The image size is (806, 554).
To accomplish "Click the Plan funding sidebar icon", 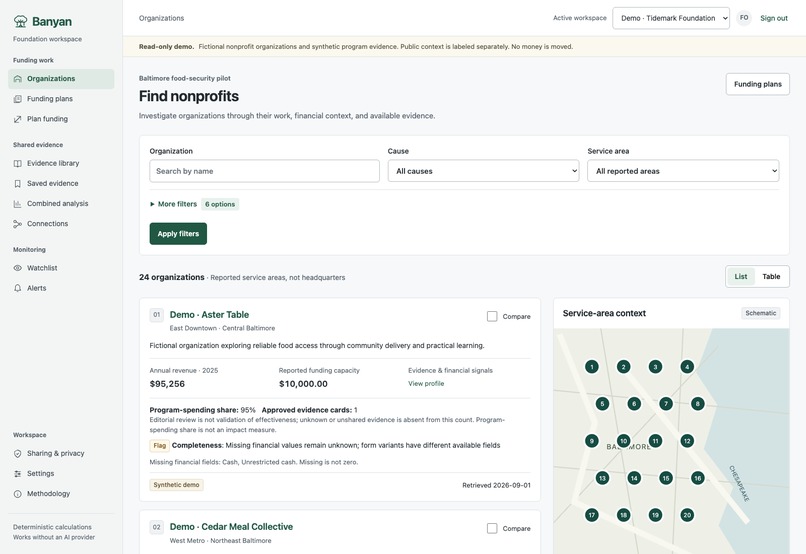I will [17, 119].
